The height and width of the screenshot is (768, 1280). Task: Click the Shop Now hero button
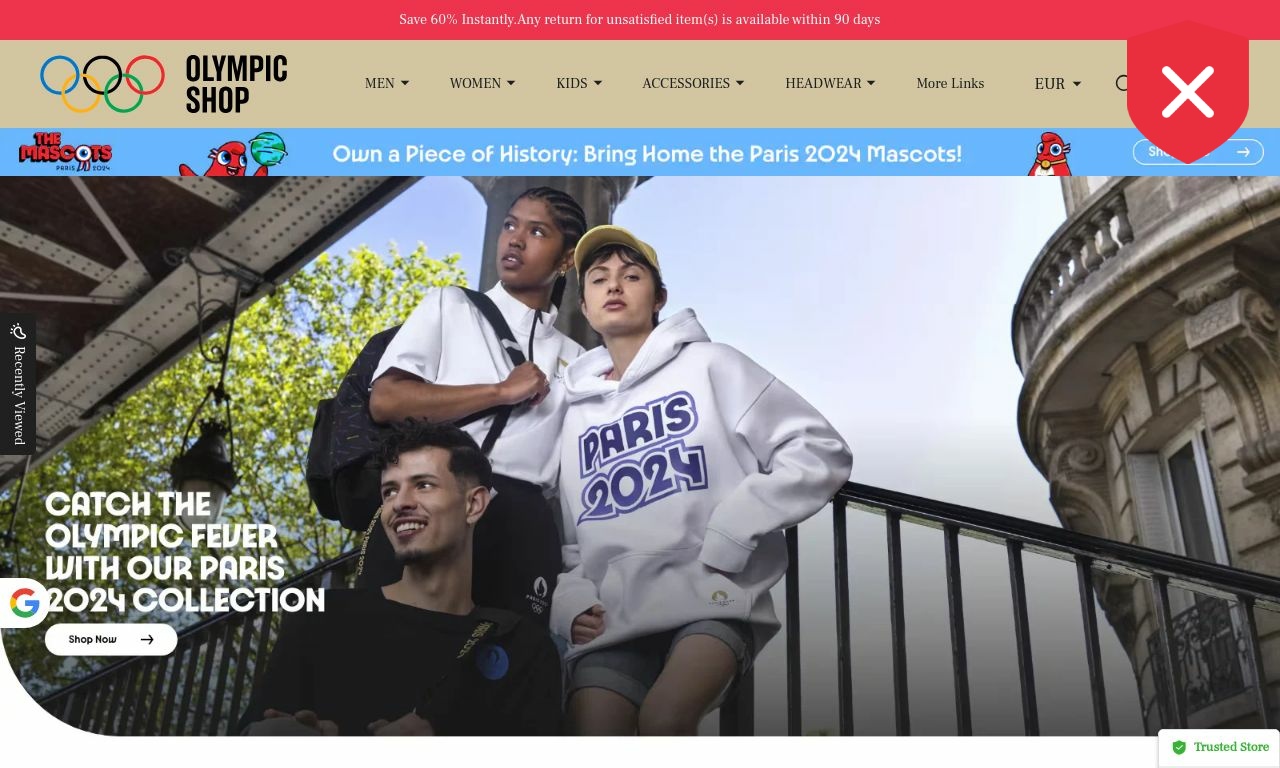coord(111,640)
